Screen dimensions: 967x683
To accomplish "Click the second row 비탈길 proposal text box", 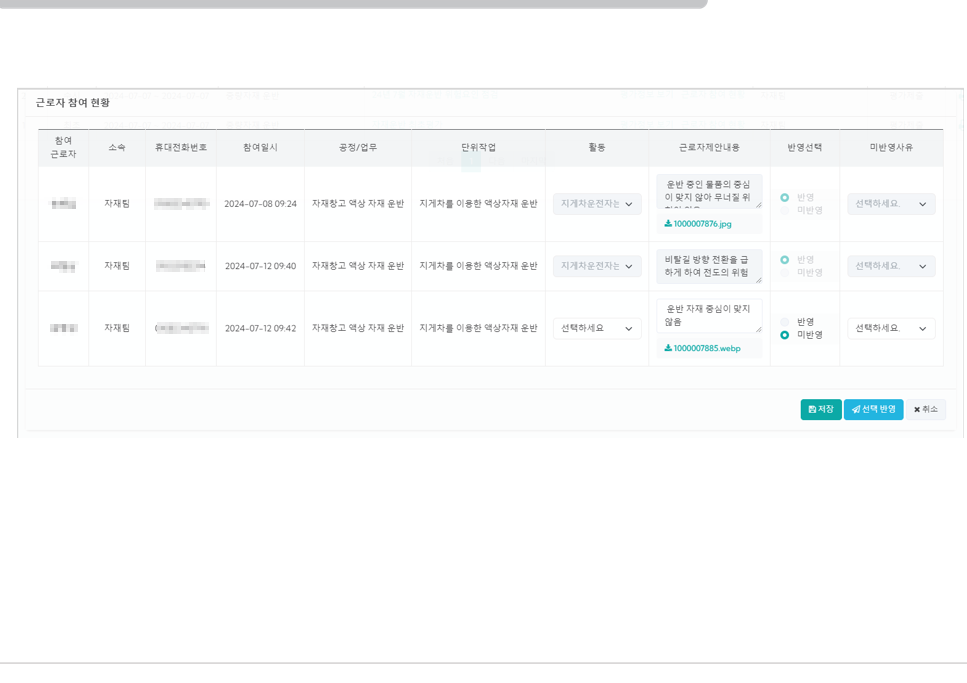I will (x=708, y=266).
